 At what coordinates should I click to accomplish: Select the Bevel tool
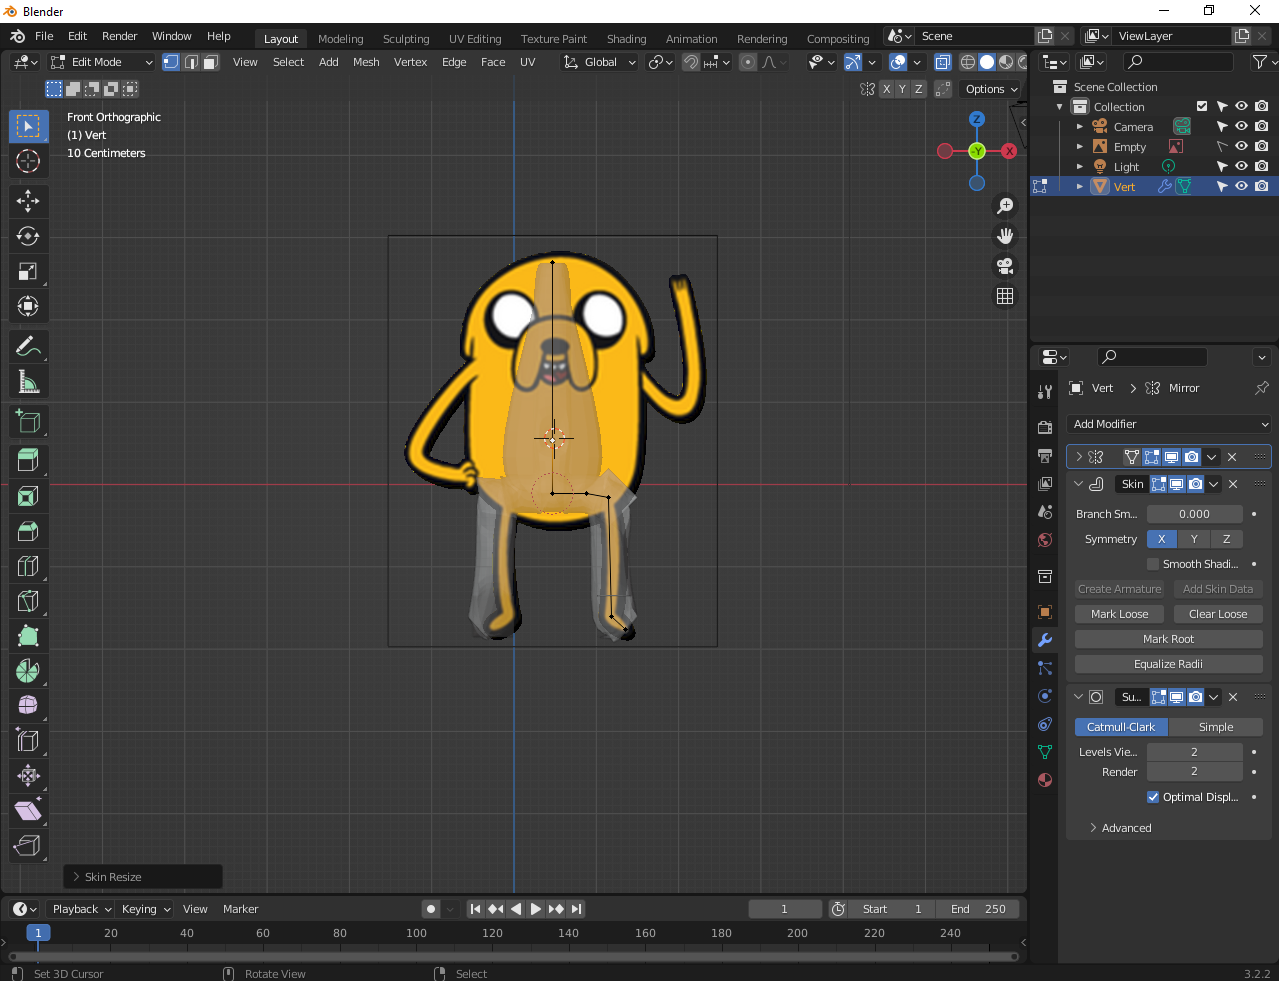[x=28, y=531]
